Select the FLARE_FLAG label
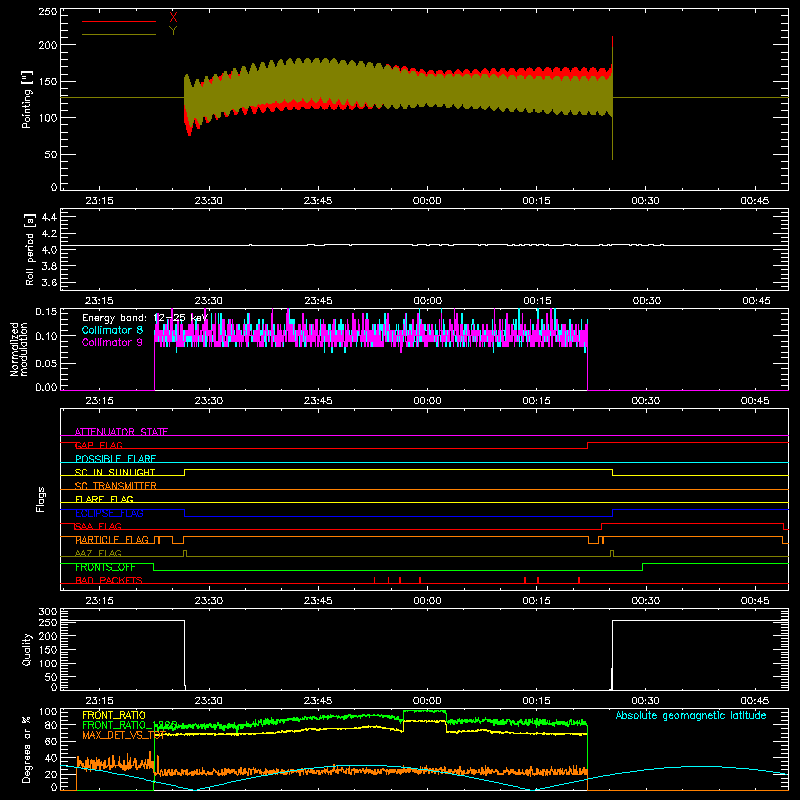Viewport: 800px width, 800px height. pos(104,499)
